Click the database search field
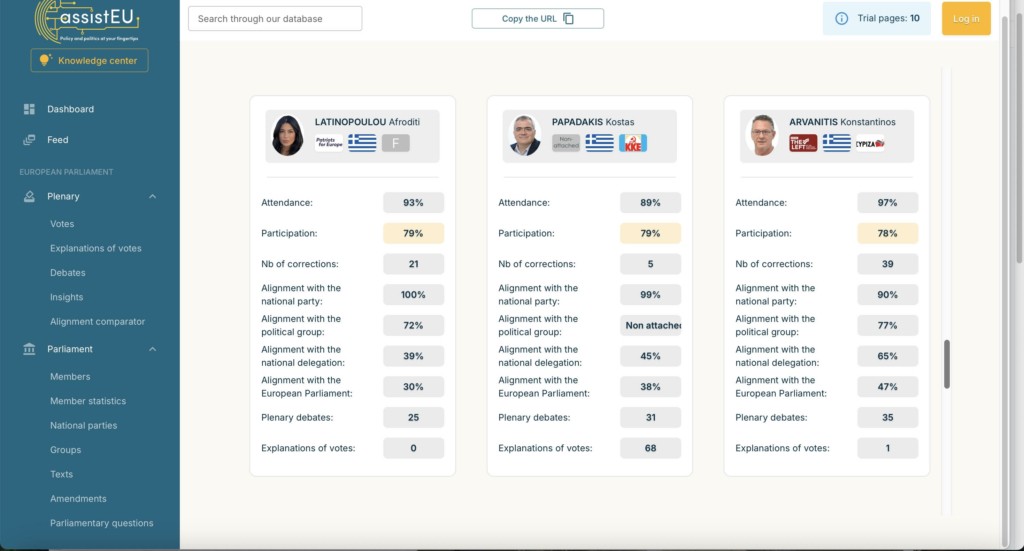1024x551 pixels. point(275,19)
